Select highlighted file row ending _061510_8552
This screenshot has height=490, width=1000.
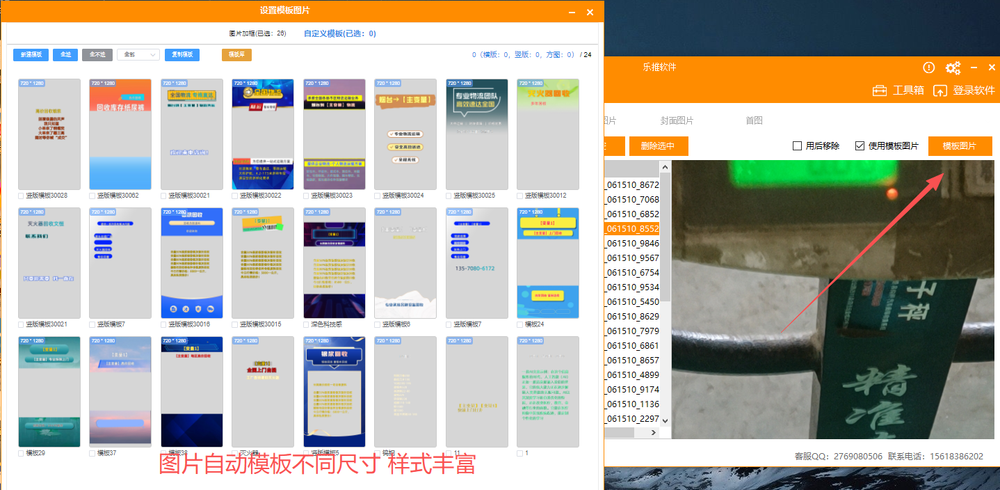[631, 228]
